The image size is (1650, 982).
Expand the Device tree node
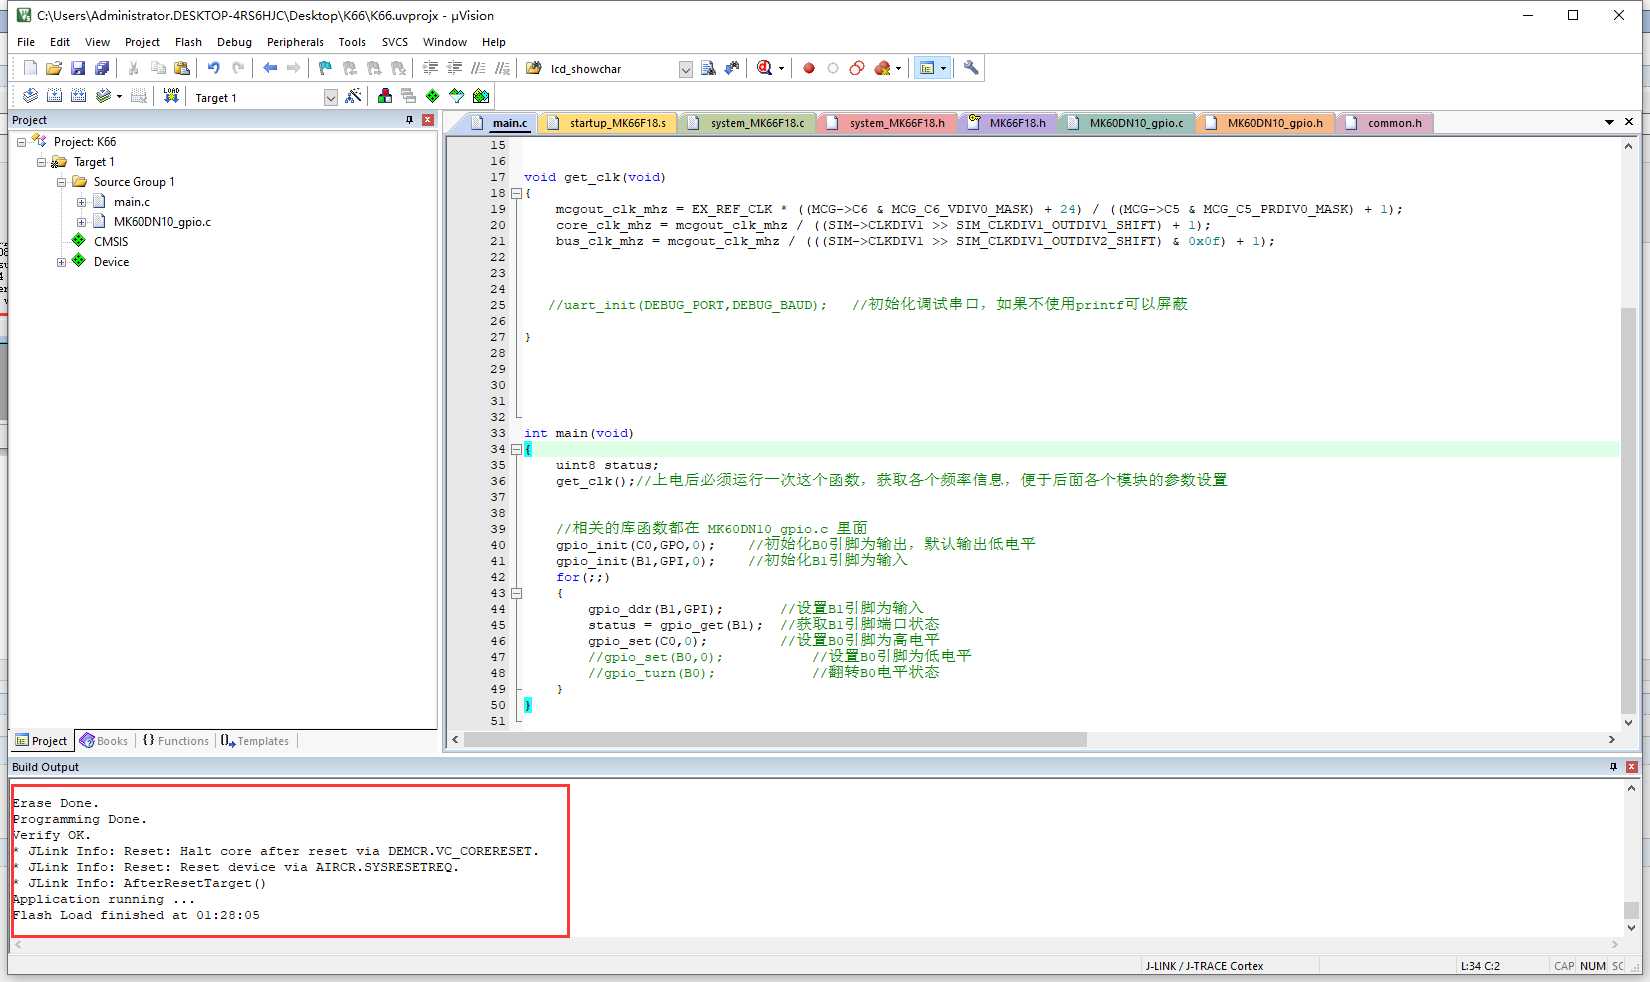[61, 262]
